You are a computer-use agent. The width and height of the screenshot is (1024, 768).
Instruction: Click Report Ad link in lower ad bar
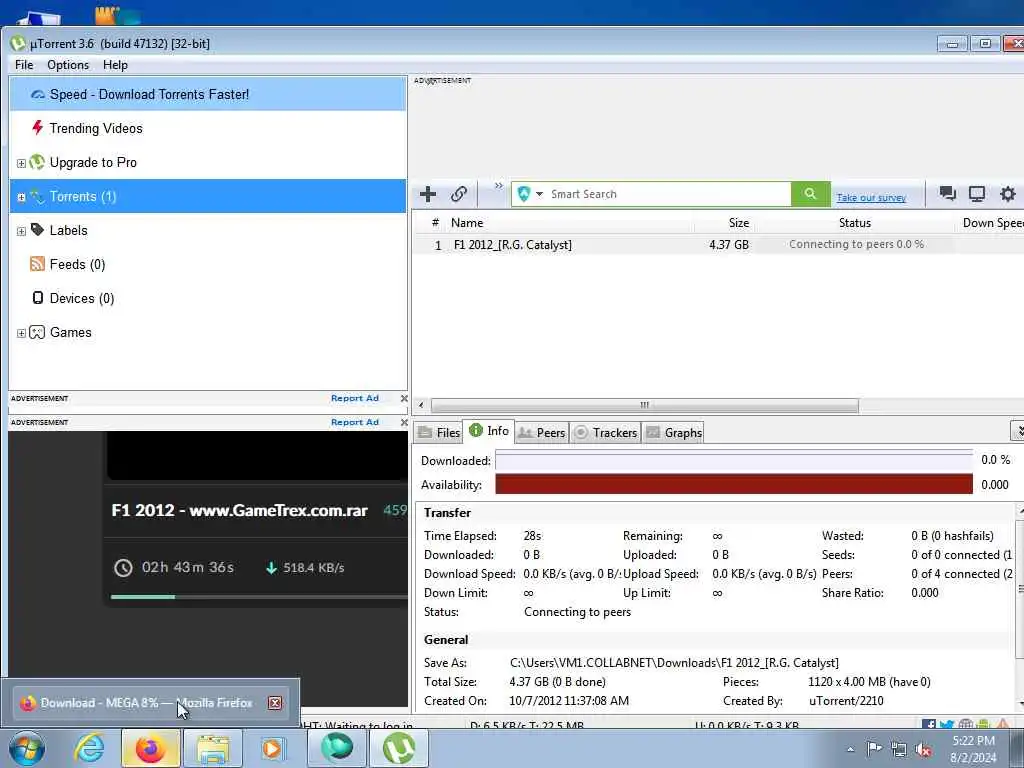click(355, 423)
